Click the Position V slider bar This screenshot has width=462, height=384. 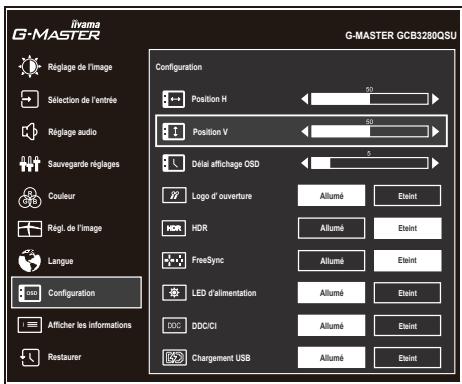(x=370, y=131)
